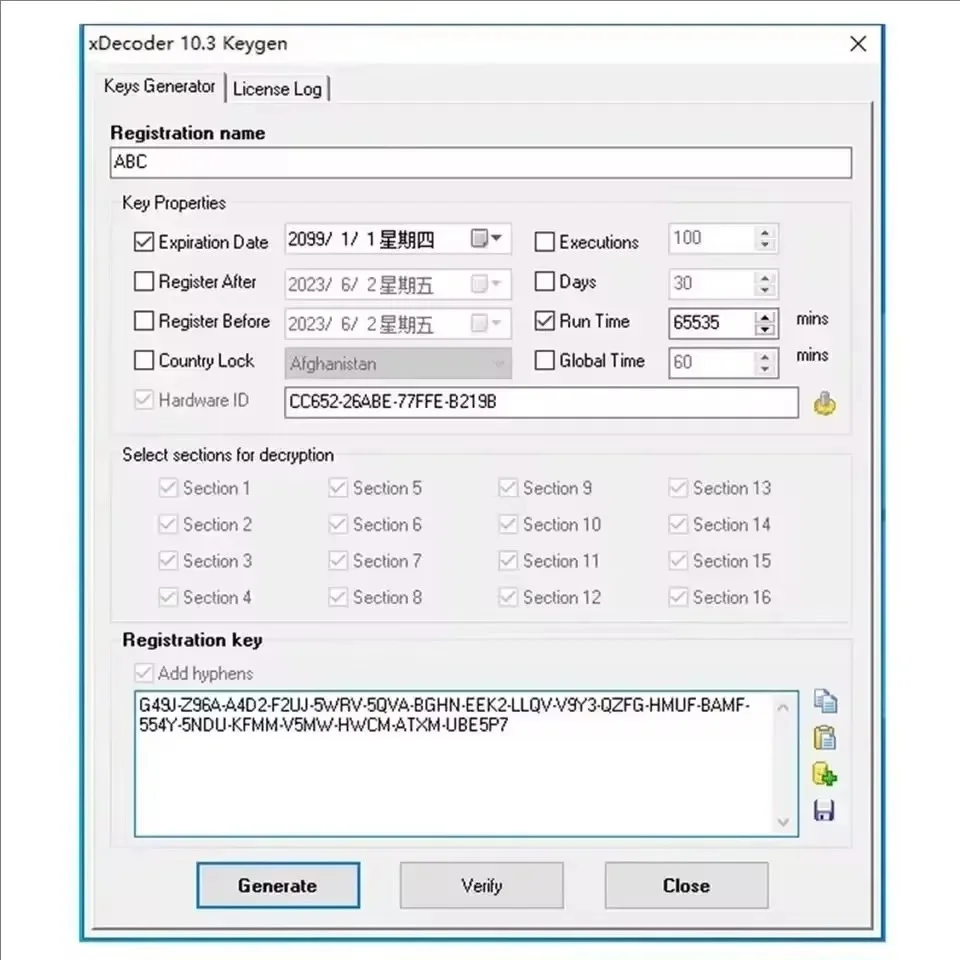Image resolution: width=960 pixels, height=960 pixels.
Task: Click the Section 10 checkbox
Action: click(x=508, y=524)
